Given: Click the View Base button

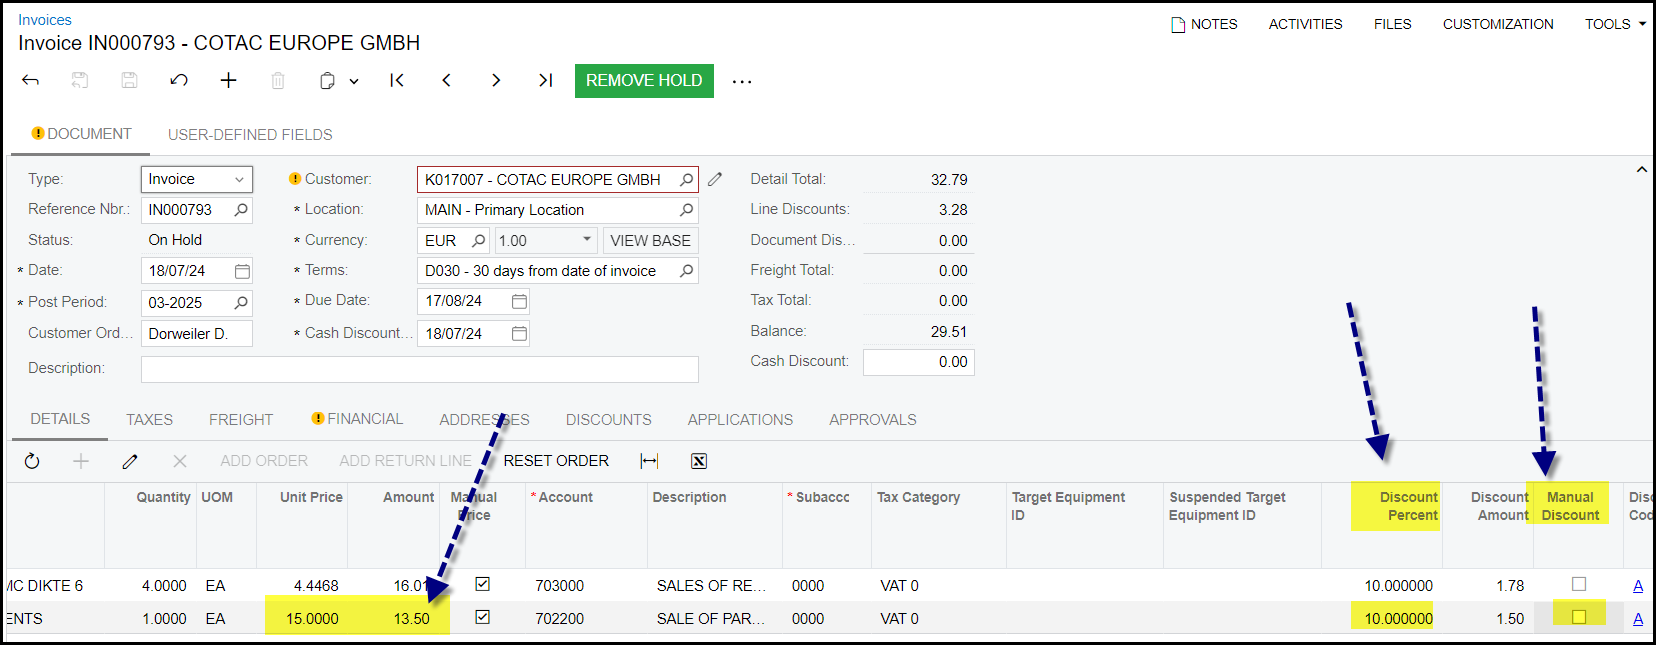Looking at the screenshot, I should tap(650, 241).
